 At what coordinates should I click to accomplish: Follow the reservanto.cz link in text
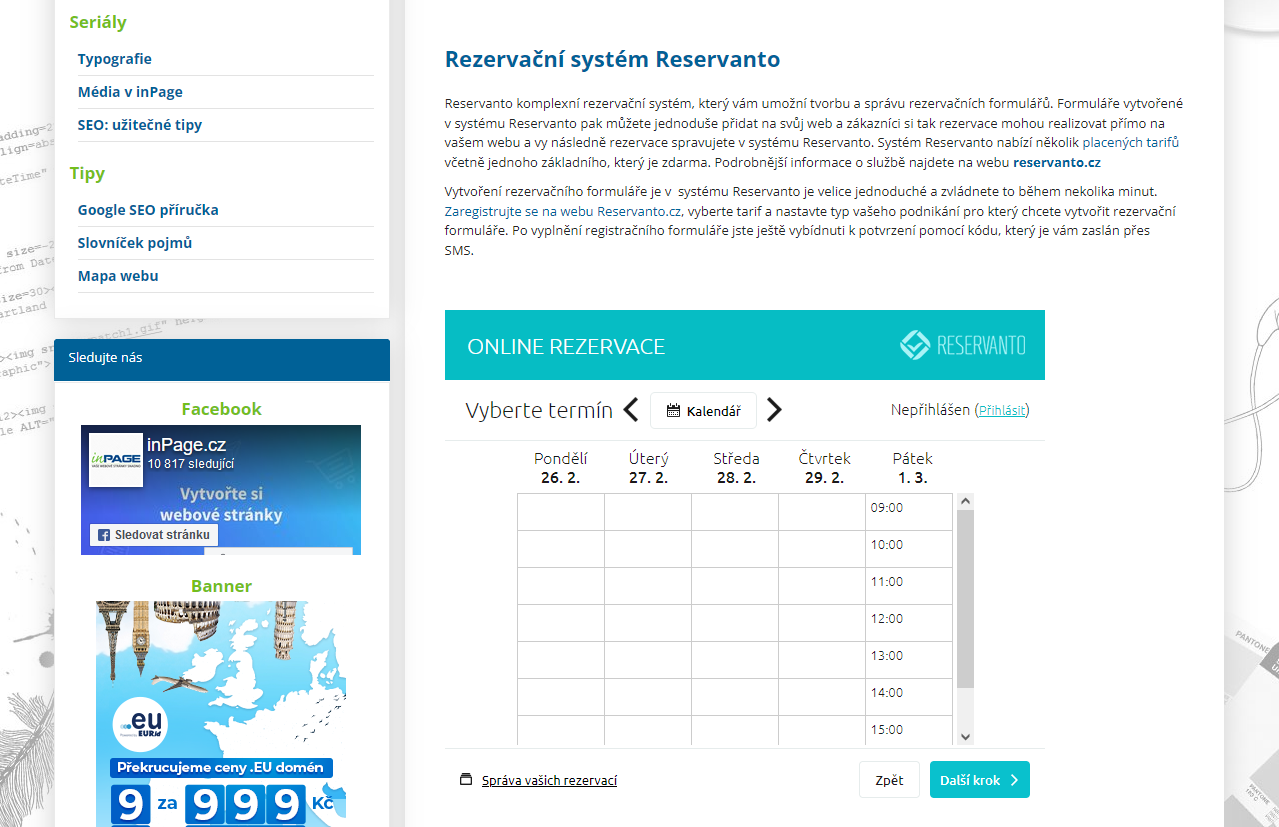point(1056,161)
